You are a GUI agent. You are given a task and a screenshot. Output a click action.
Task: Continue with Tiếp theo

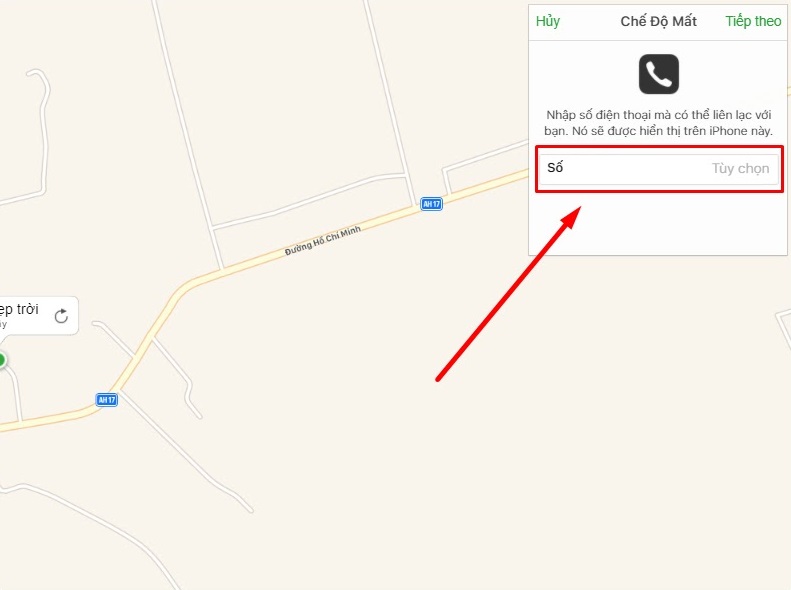(753, 21)
